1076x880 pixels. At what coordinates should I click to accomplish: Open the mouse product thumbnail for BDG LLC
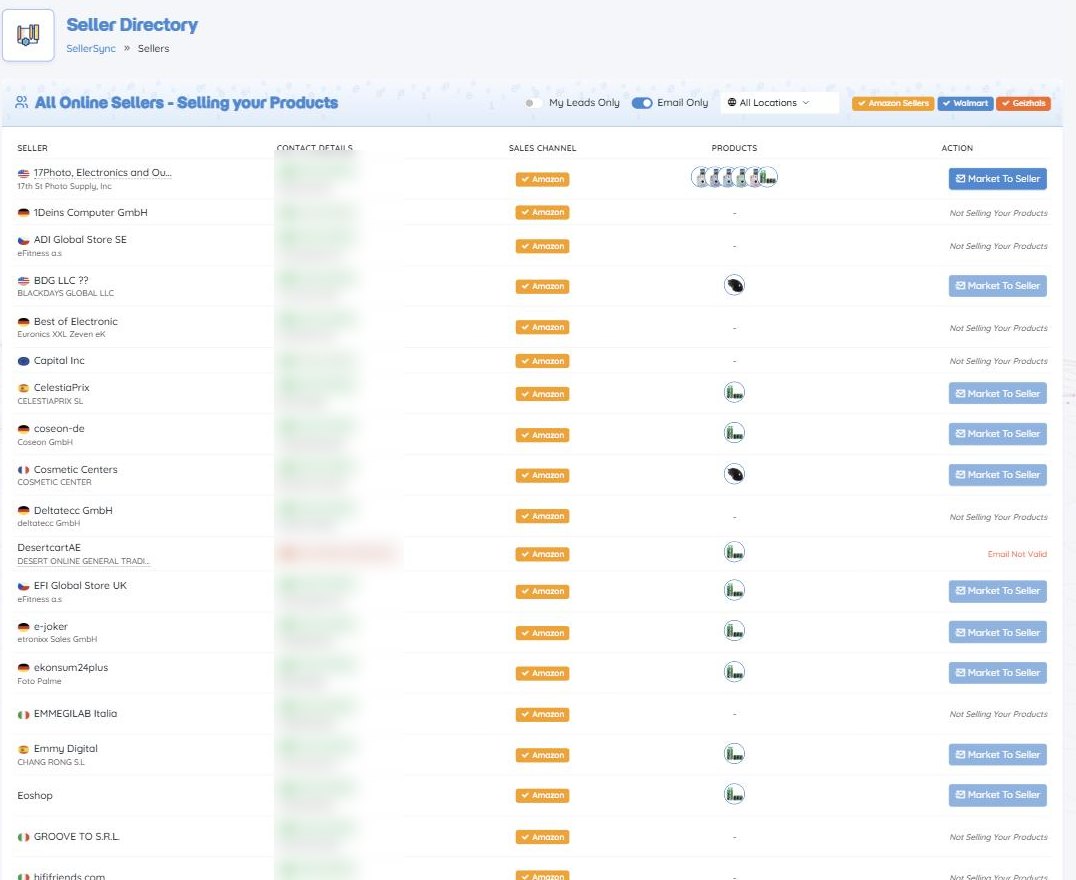pyautogui.click(x=734, y=285)
